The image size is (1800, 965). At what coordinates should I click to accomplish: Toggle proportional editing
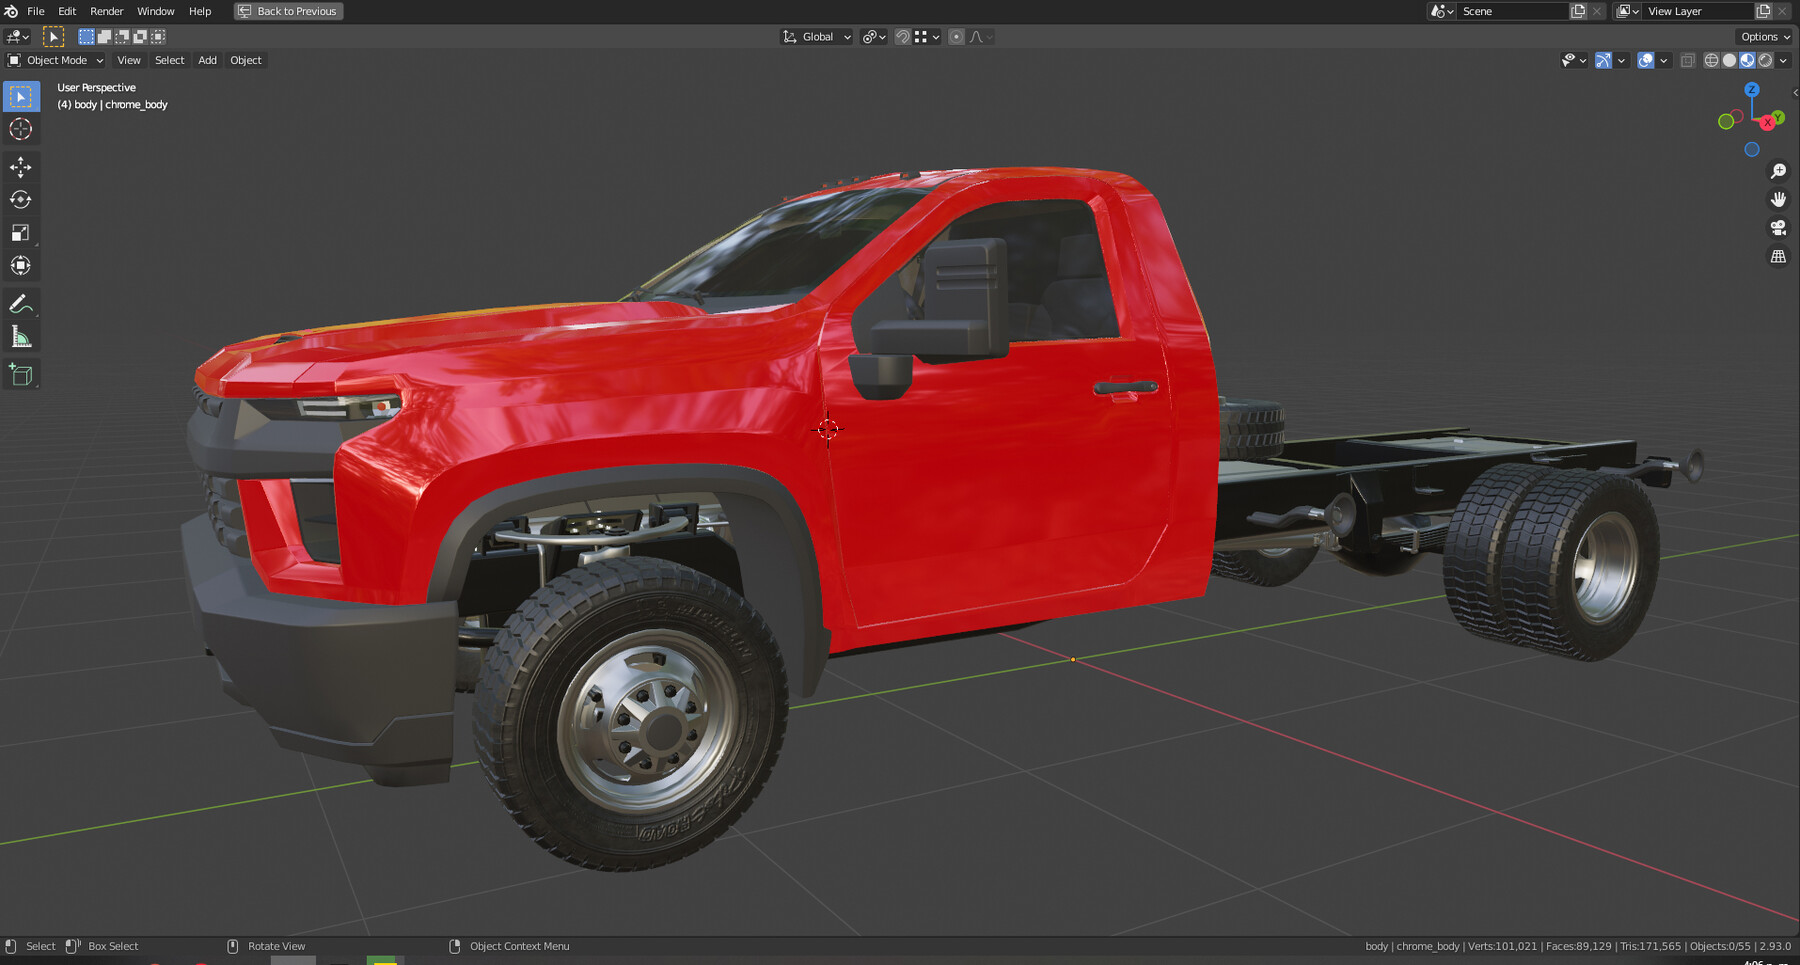pyautogui.click(x=956, y=37)
